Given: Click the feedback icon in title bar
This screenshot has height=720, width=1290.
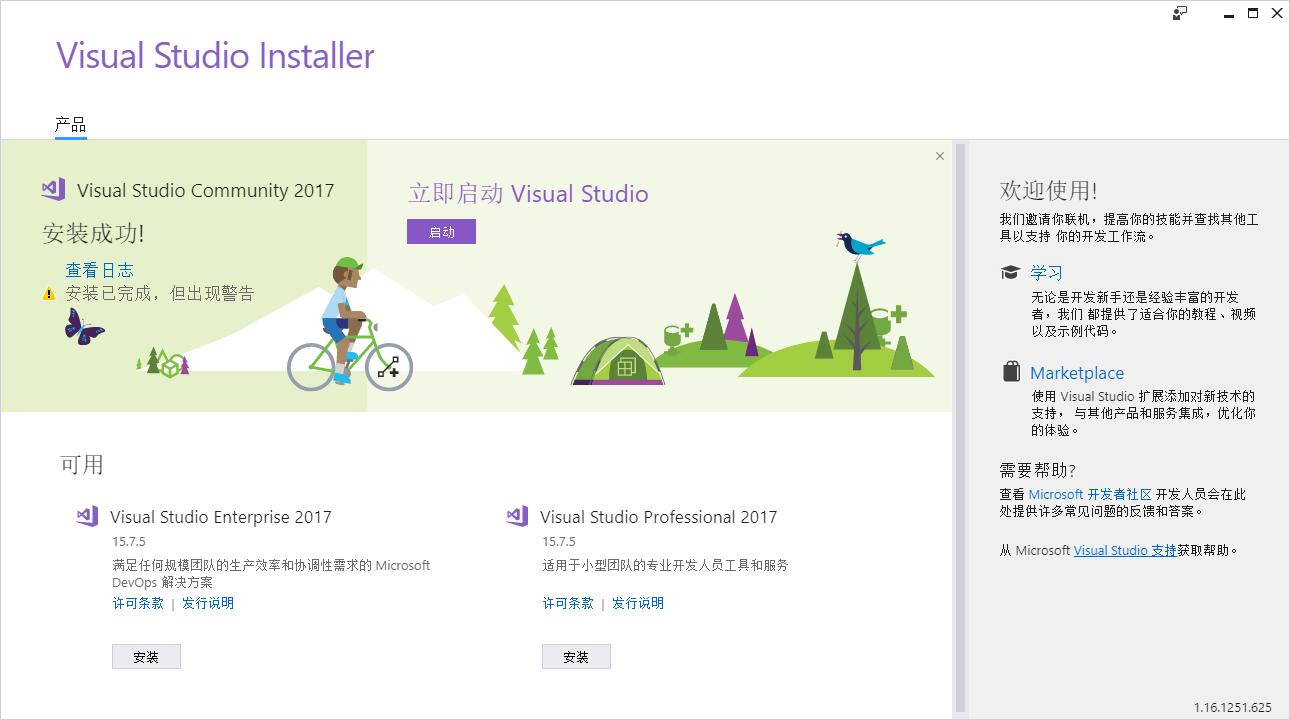Looking at the screenshot, I should pyautogui.click(x=1180, y=13).
